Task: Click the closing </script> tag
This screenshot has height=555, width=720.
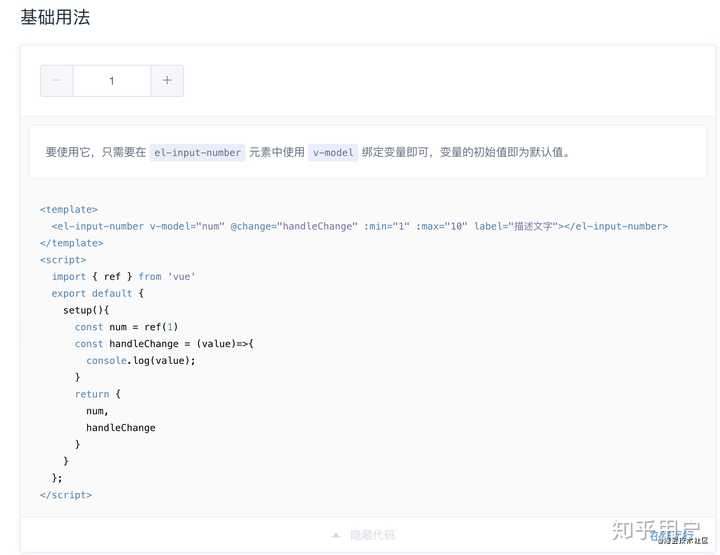Action: 66,495
